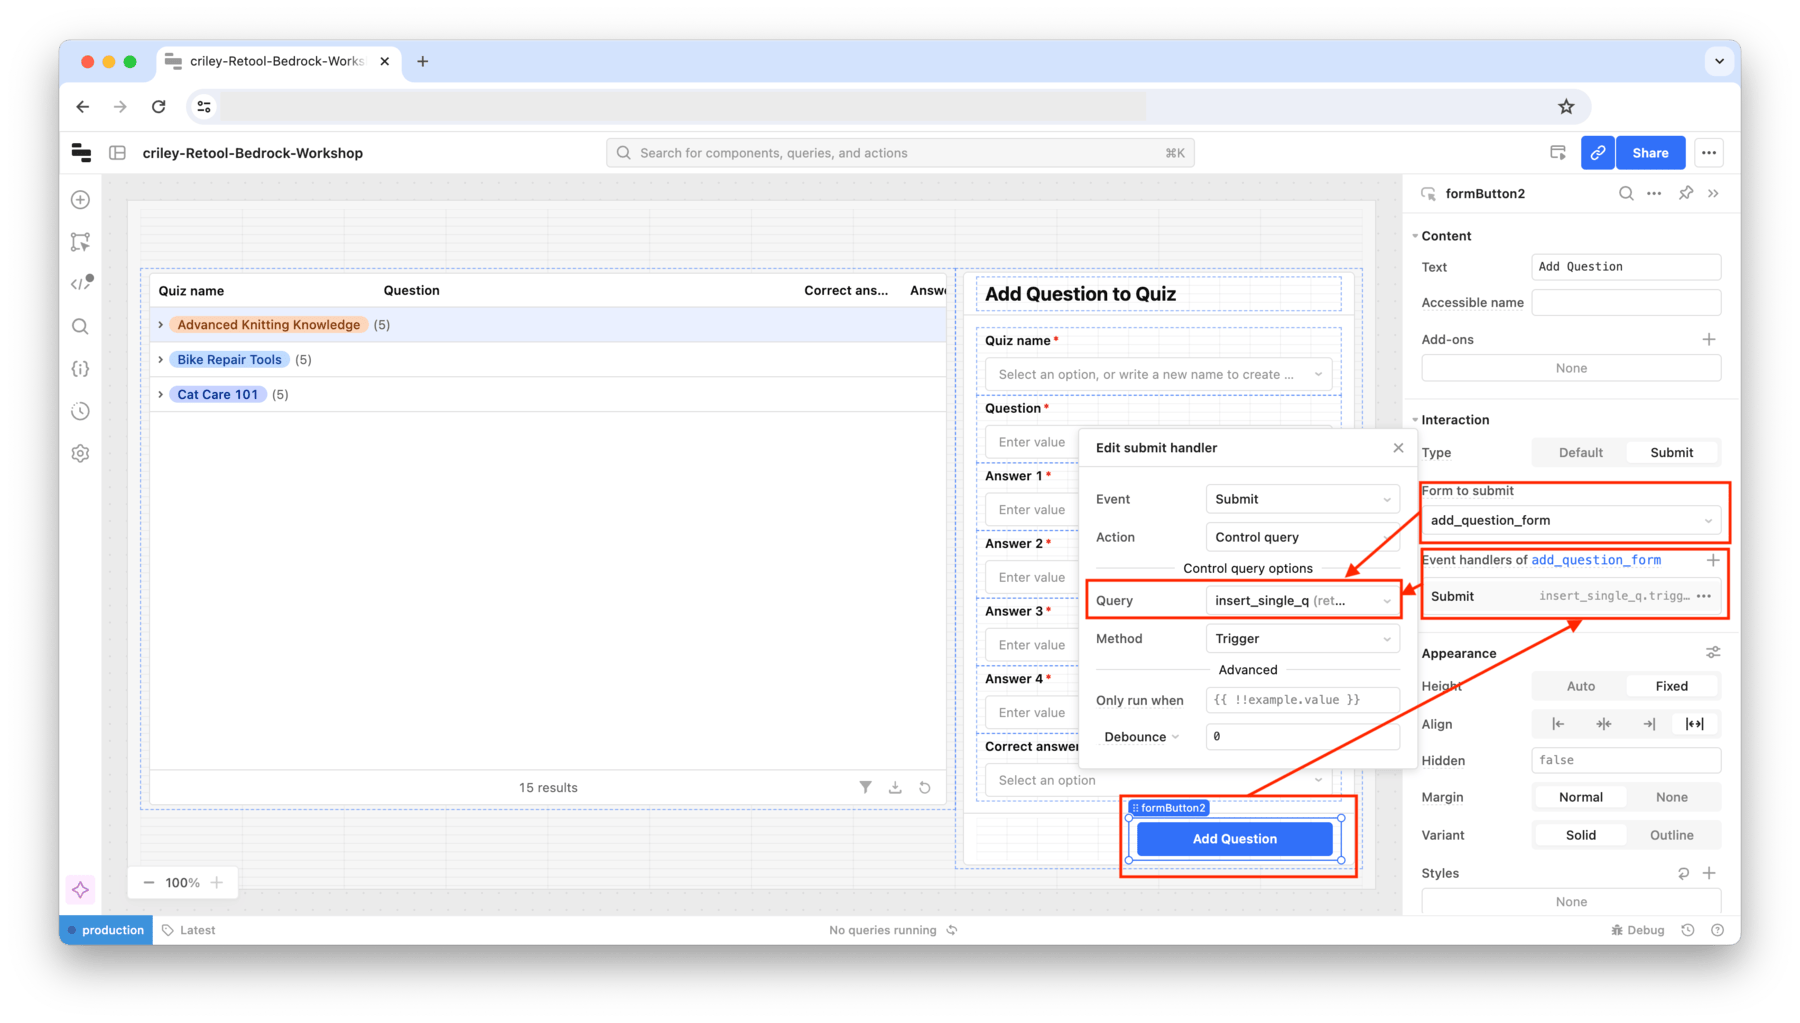Viewport: 1800px width, 1023px height.
Task: Open the Method dropdown set to Trigger
Action: click(x=1302, y=638)
